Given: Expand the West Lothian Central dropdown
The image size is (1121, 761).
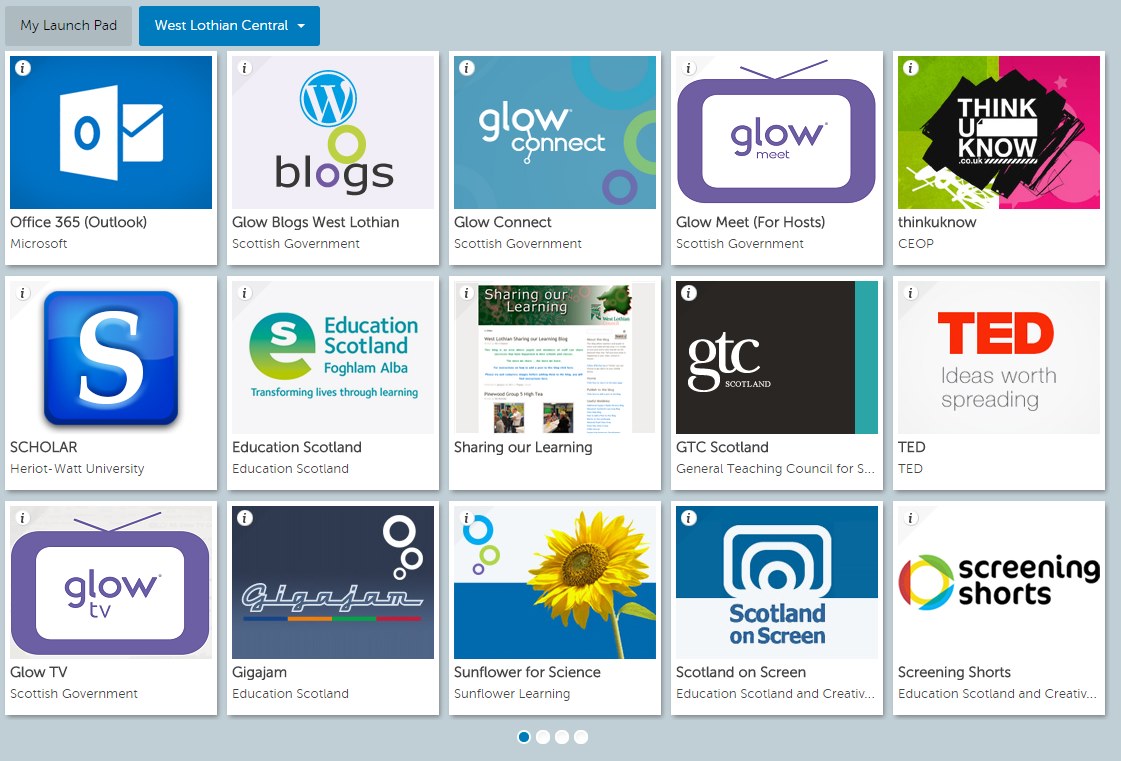Looking at the screenshot, I should click(x=229, y=26).
